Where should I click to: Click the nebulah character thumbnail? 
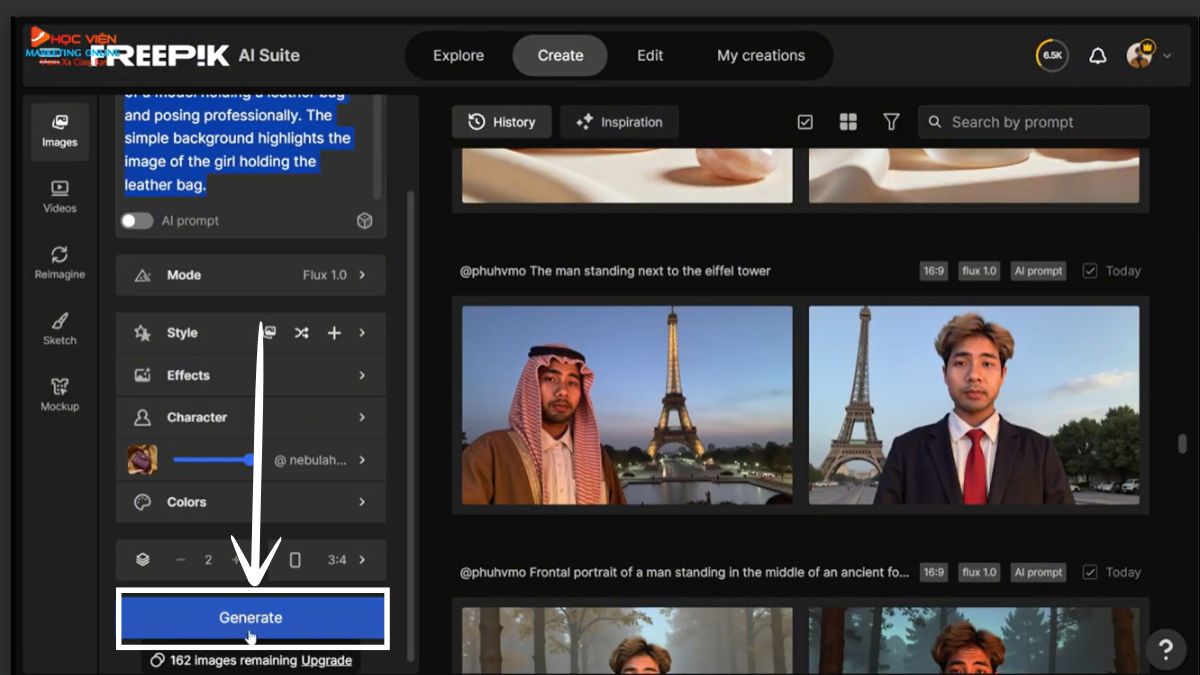tap(142, 460)
